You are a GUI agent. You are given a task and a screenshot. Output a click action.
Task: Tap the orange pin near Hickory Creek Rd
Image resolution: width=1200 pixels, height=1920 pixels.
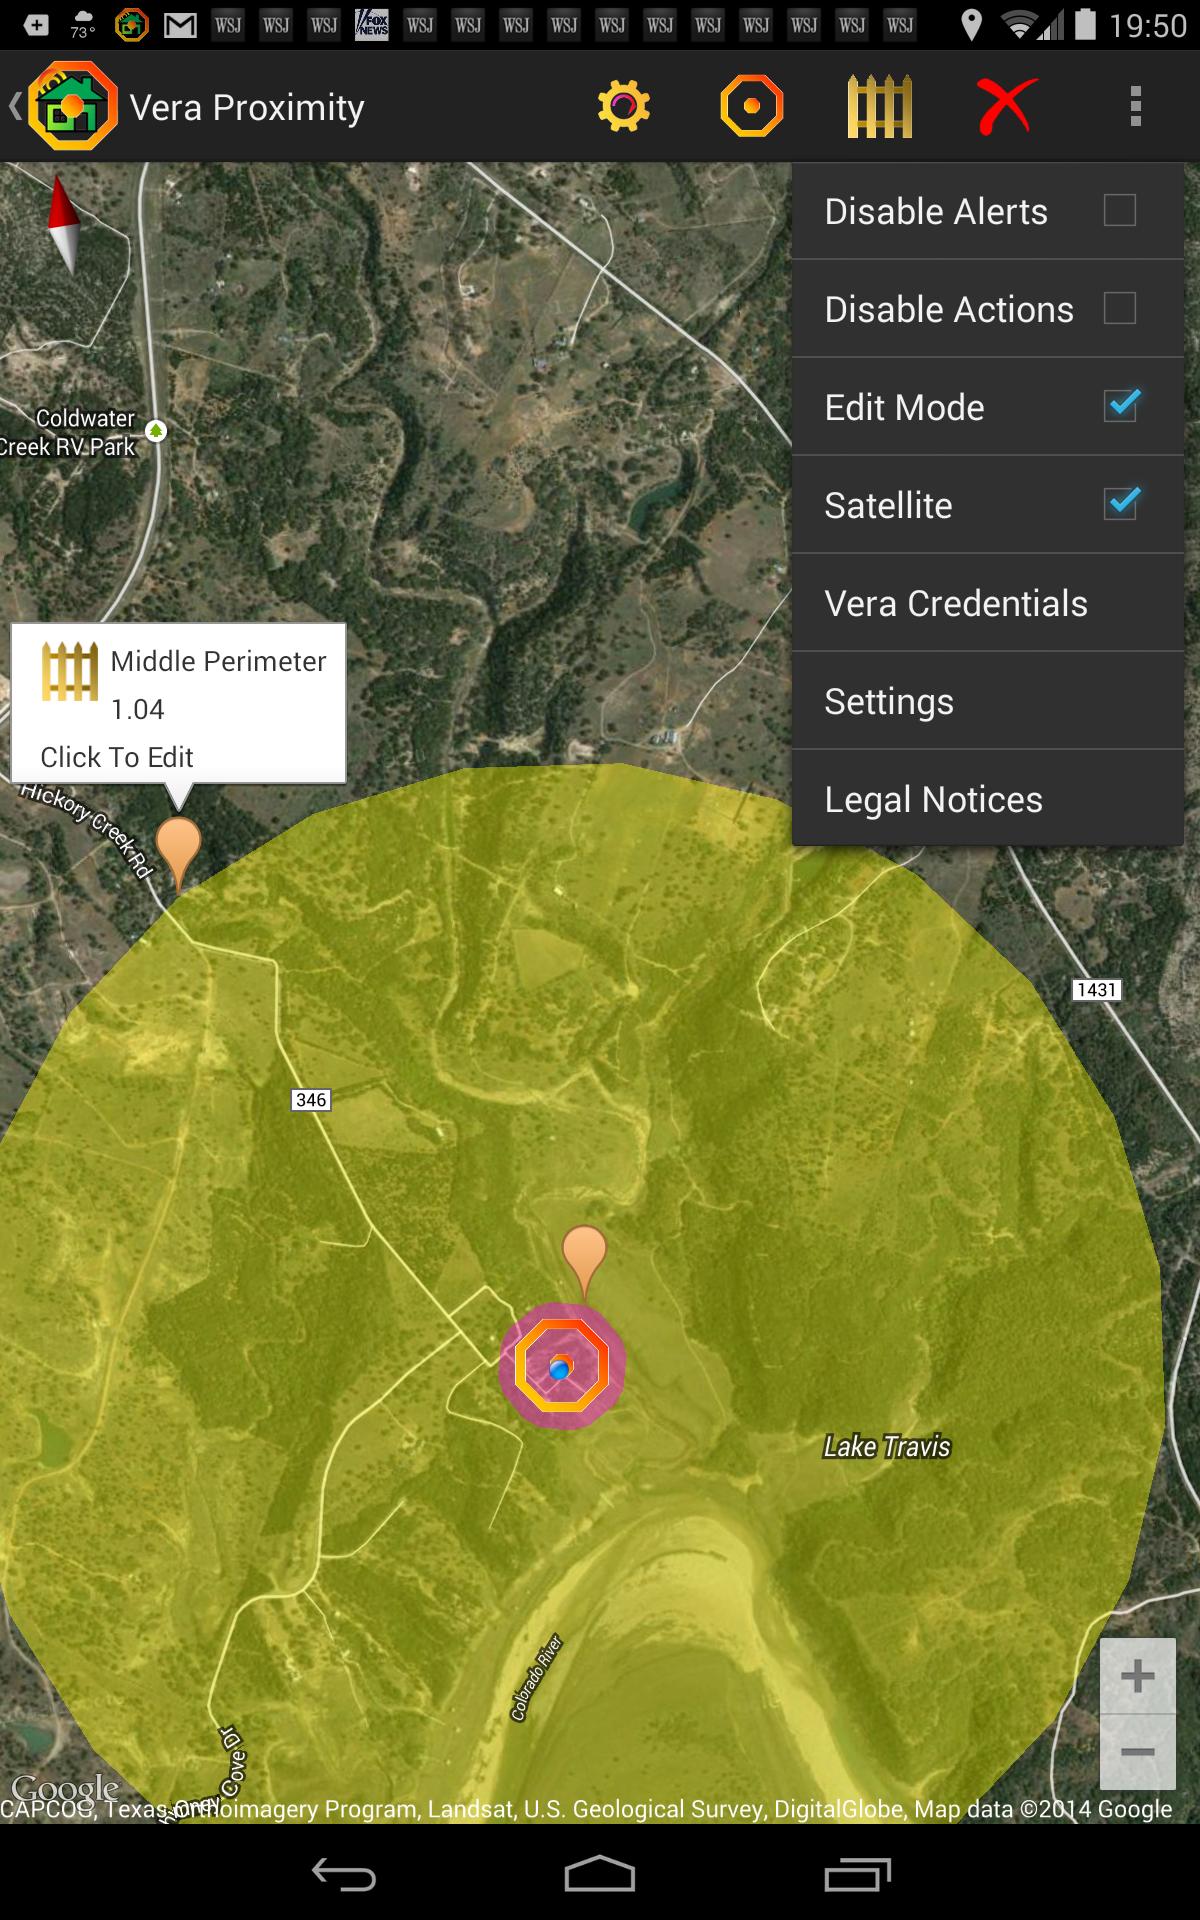(179, 853)
